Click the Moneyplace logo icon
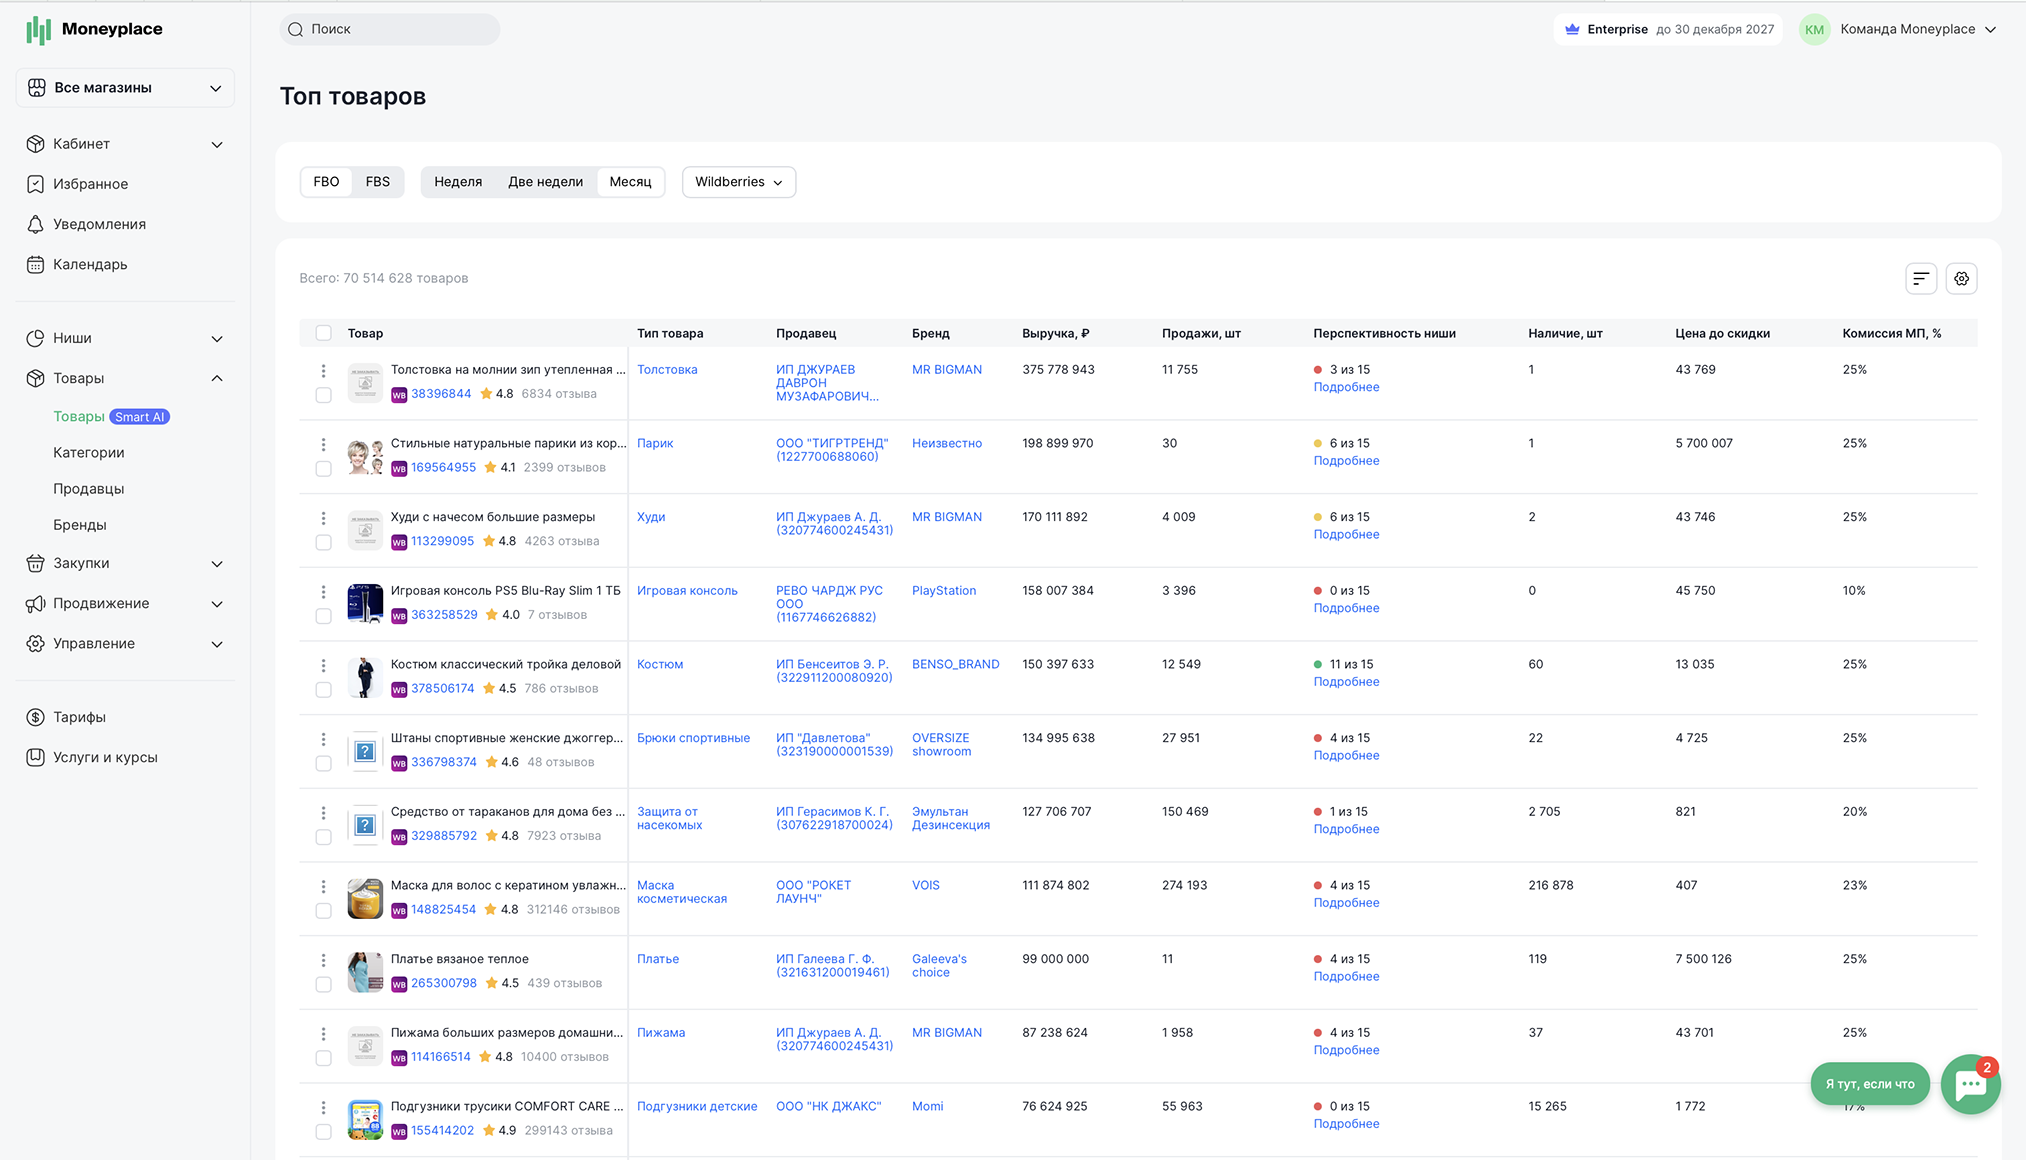Screen dimensions: 2026x1160 pyautogui.click(x=38, y=30)
